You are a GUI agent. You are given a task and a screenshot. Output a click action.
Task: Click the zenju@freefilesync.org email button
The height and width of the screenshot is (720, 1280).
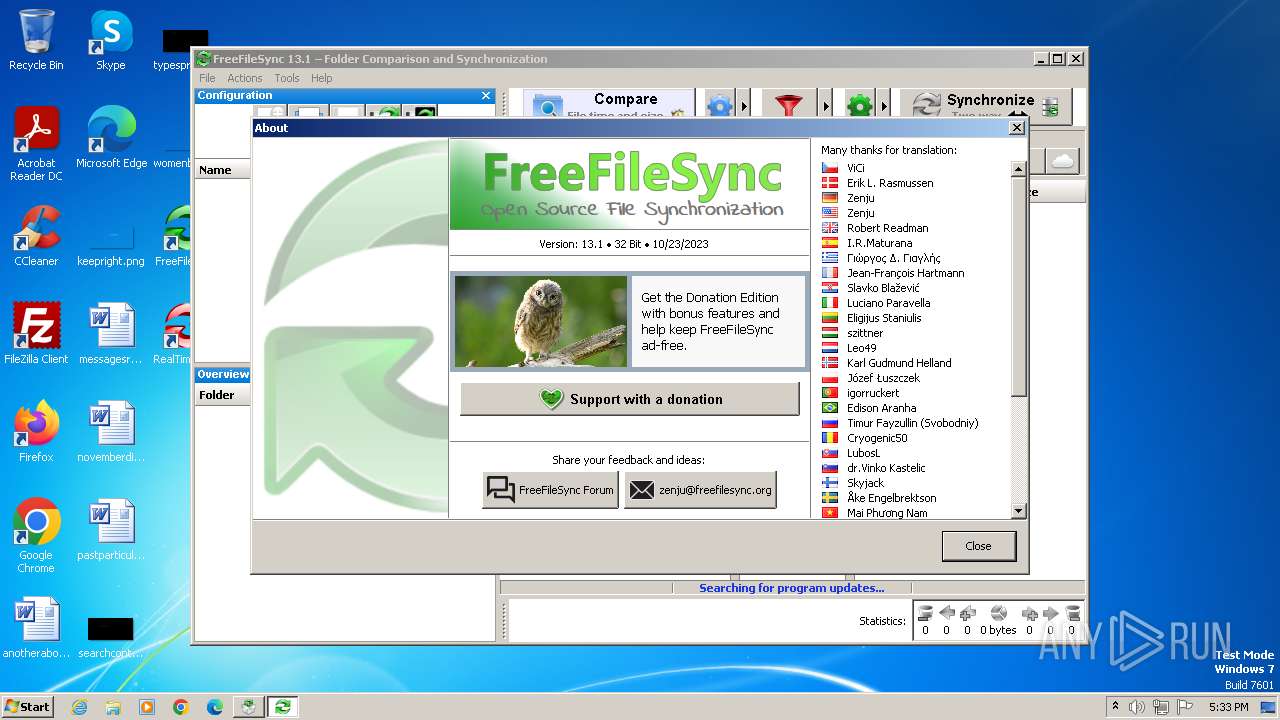pos(700,490)
